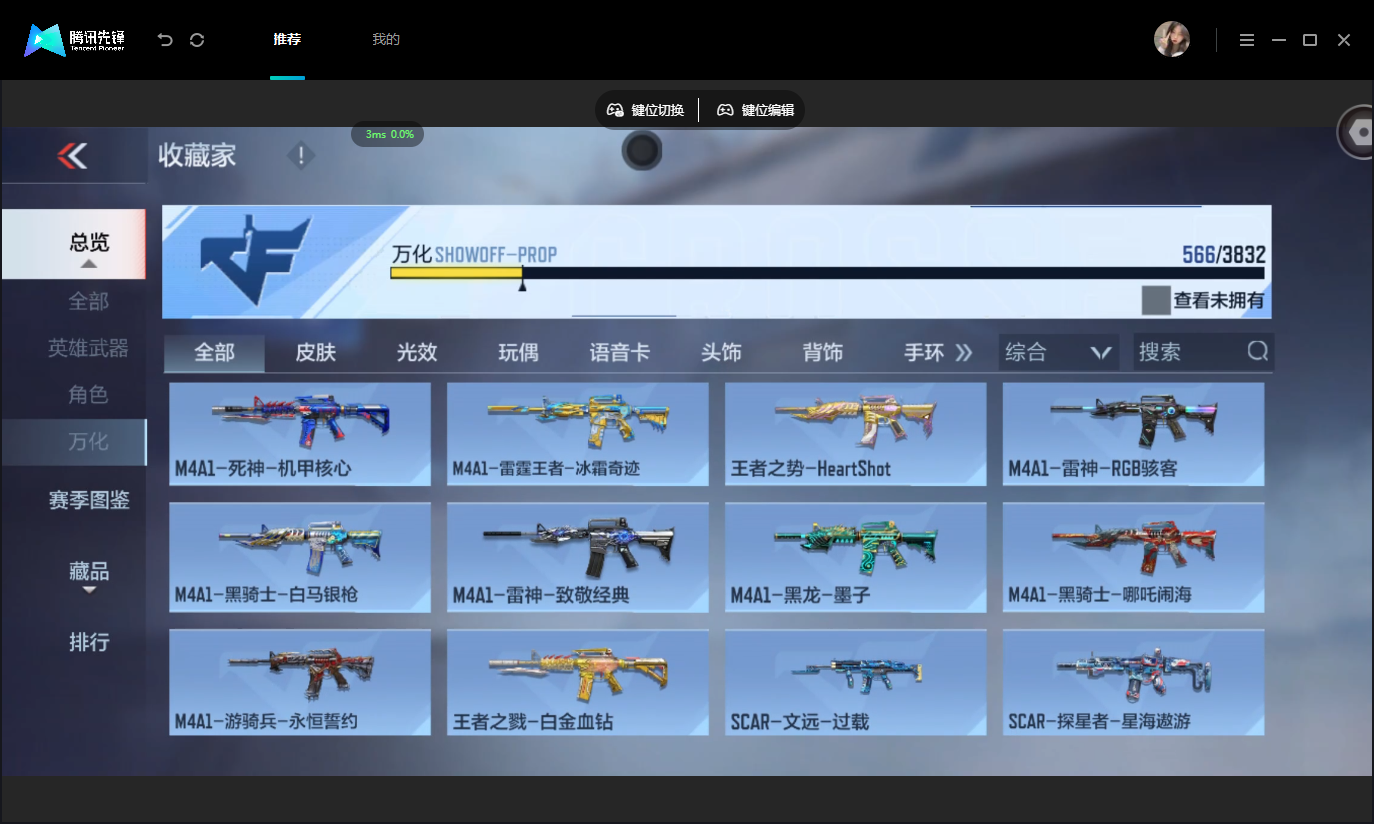1374x824 pixels.
Task: Open the hamburger menu icon
Action: [x=1247, y=40]
